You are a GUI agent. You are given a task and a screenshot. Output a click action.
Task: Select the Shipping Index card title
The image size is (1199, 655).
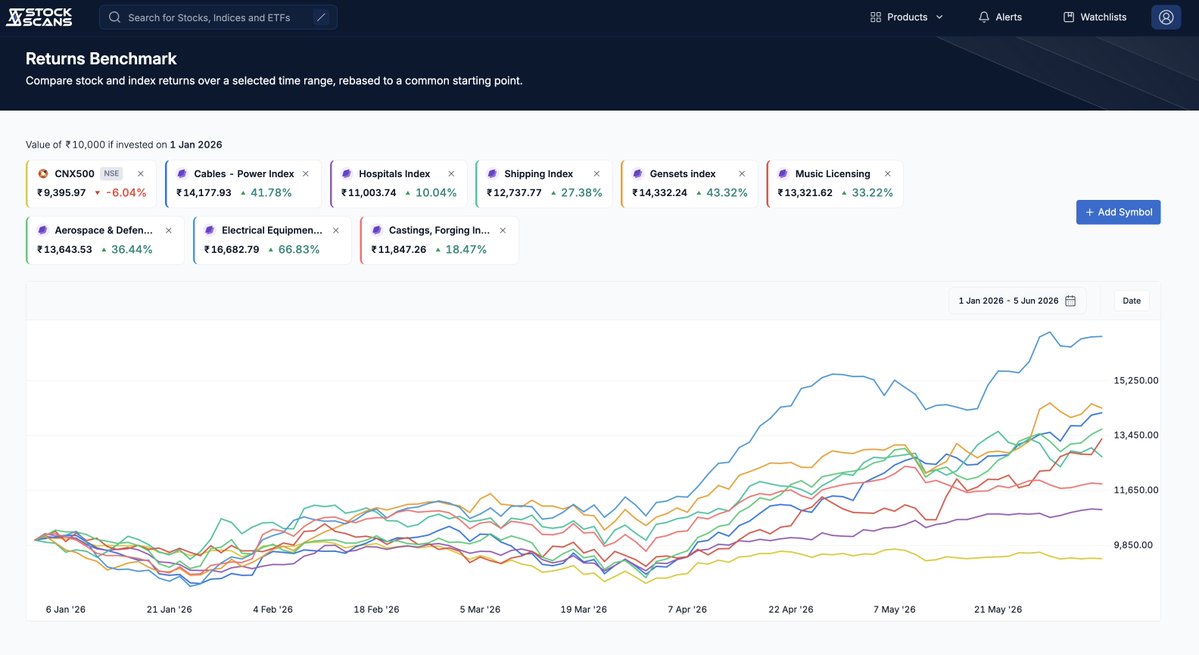(538, 173)
